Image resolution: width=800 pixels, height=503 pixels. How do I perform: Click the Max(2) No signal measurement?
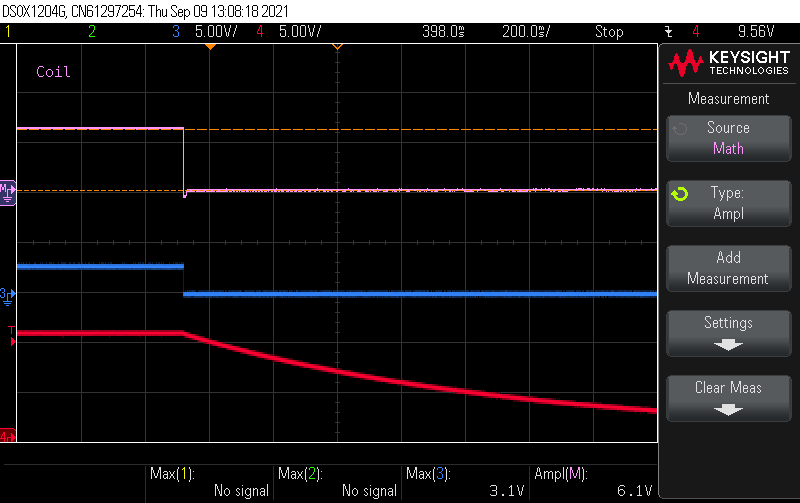coord(337,482)
